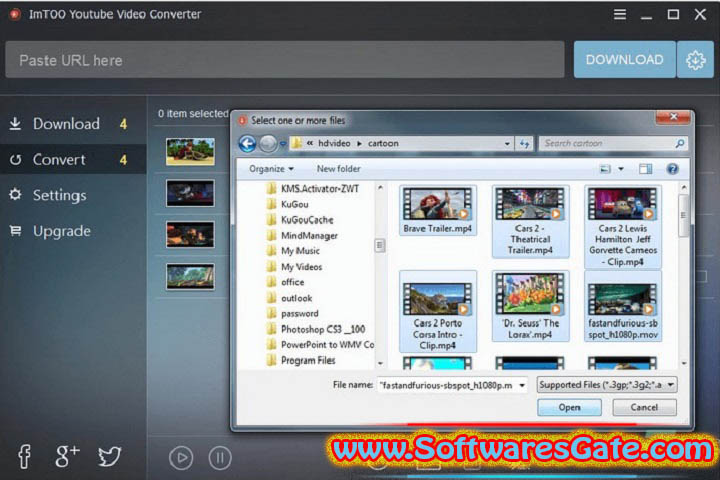The height and width of the screenshot is (480, 720).
Task: Click the File name input box
Action: coord(448,385)
